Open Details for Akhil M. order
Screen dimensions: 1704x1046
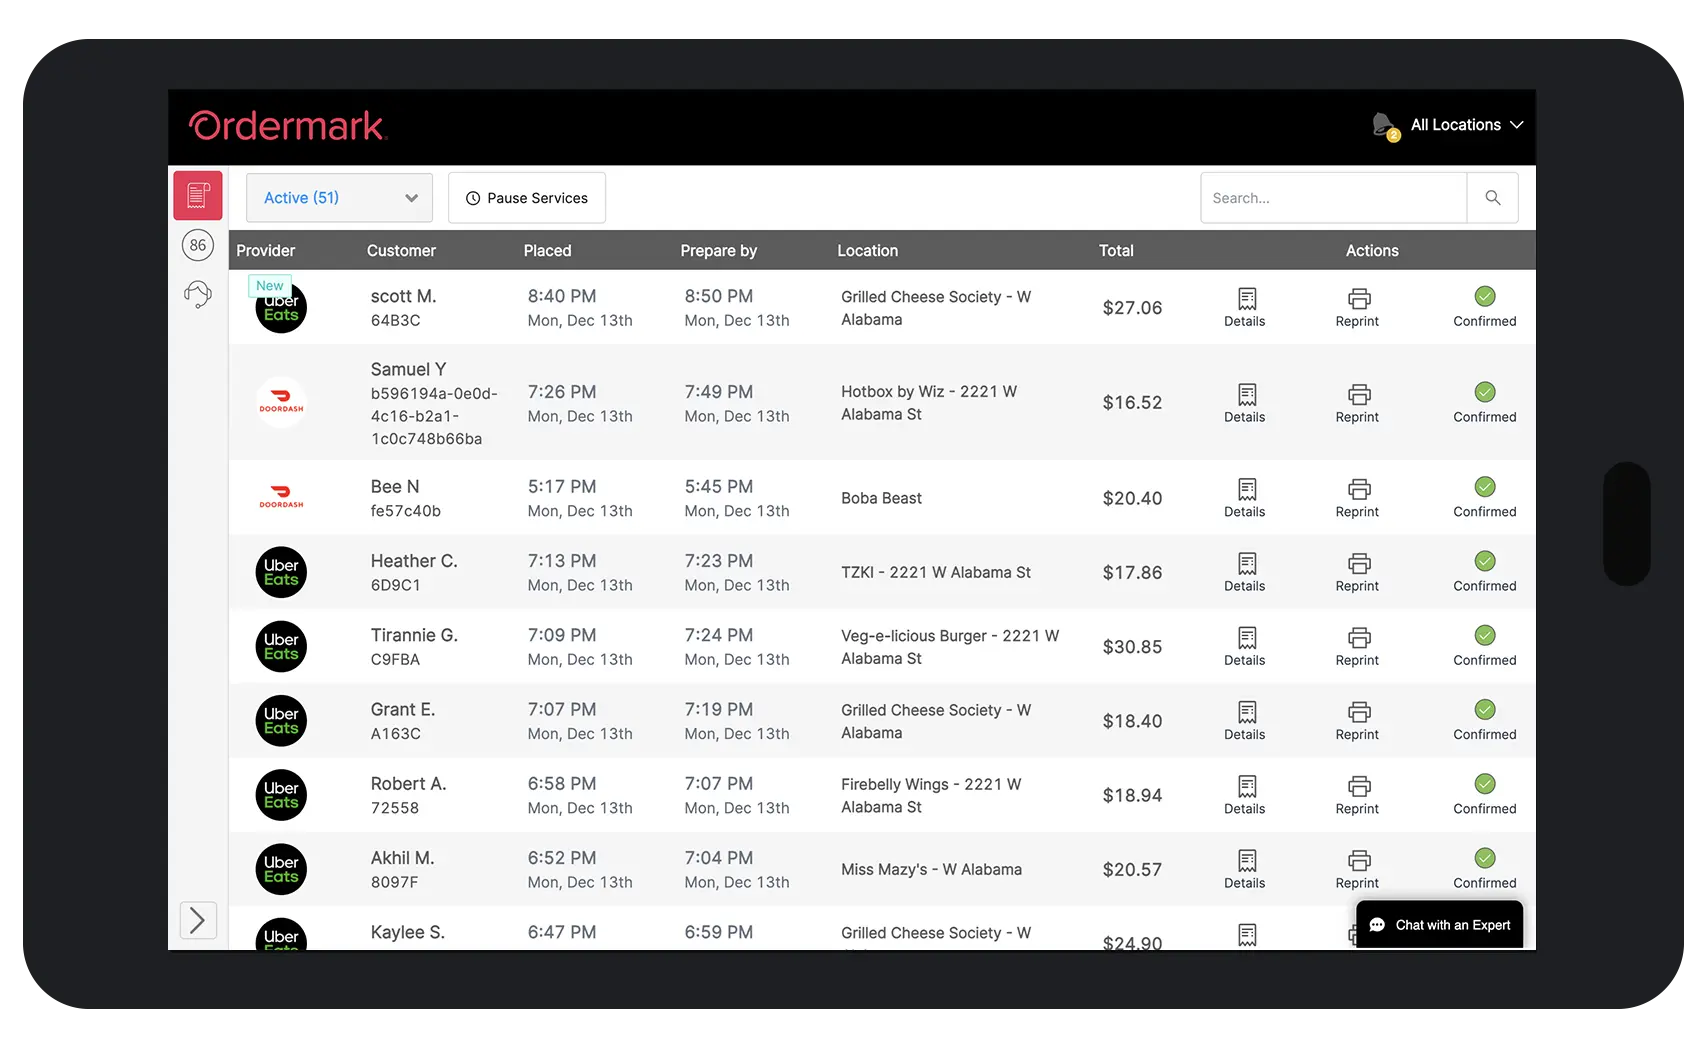click(x=1245, y=869)
